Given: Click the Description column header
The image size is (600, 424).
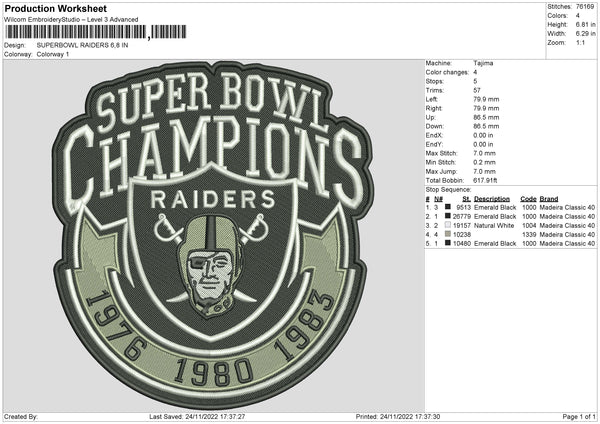Looking at the screenshot, I should click(x=492, y=199).
